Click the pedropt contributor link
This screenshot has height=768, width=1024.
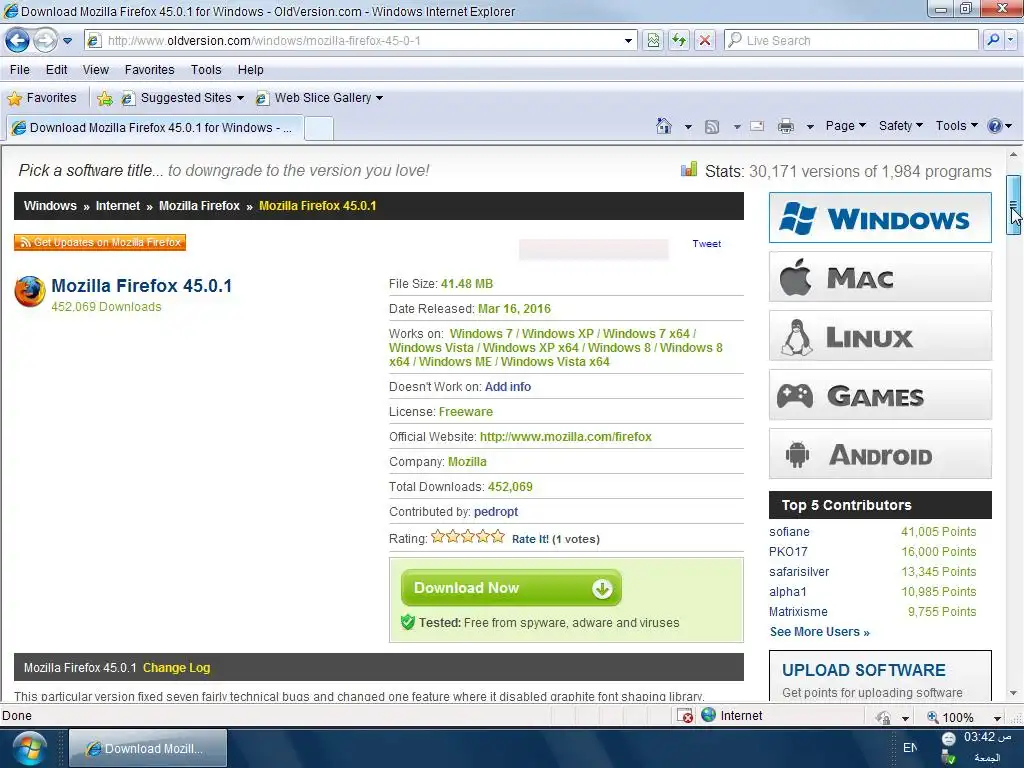[x=496, y=512]
